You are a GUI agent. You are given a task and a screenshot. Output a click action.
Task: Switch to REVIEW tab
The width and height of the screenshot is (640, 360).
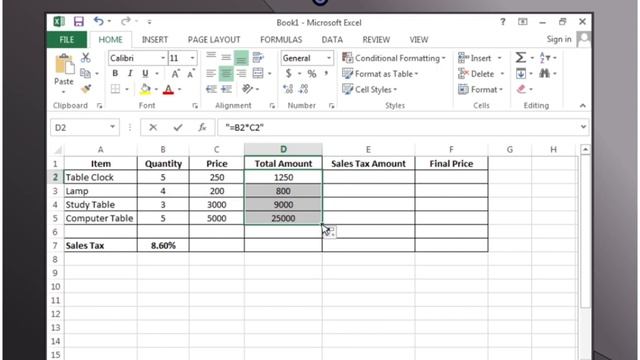tap(376, 40)
